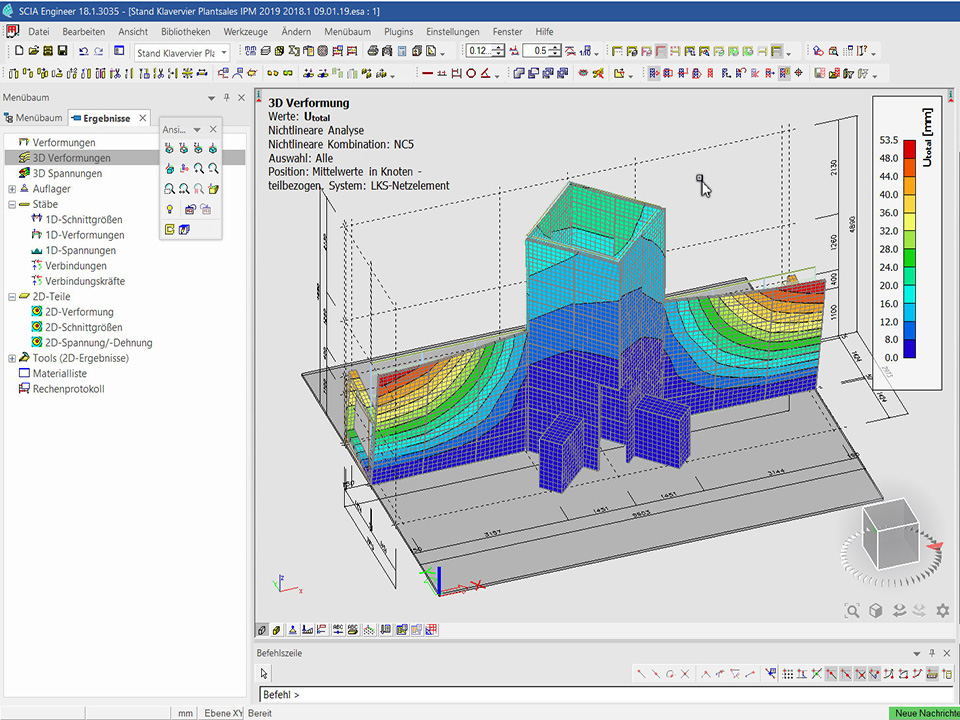Click the Save project floppy-disk icon

click(x=62, y=51)
